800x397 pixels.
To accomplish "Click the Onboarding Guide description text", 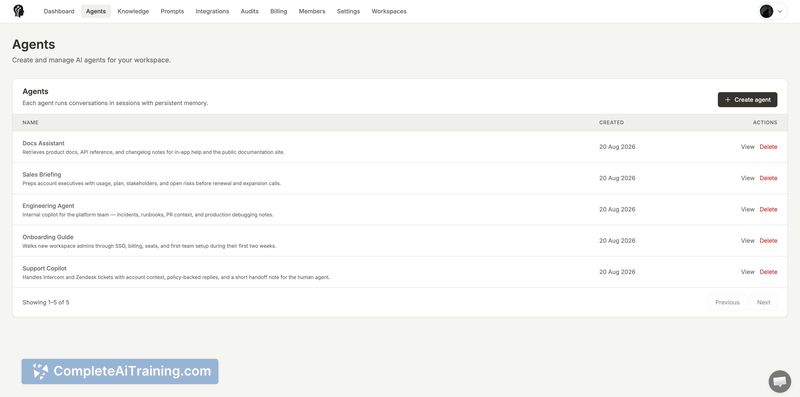I will 149,246.
